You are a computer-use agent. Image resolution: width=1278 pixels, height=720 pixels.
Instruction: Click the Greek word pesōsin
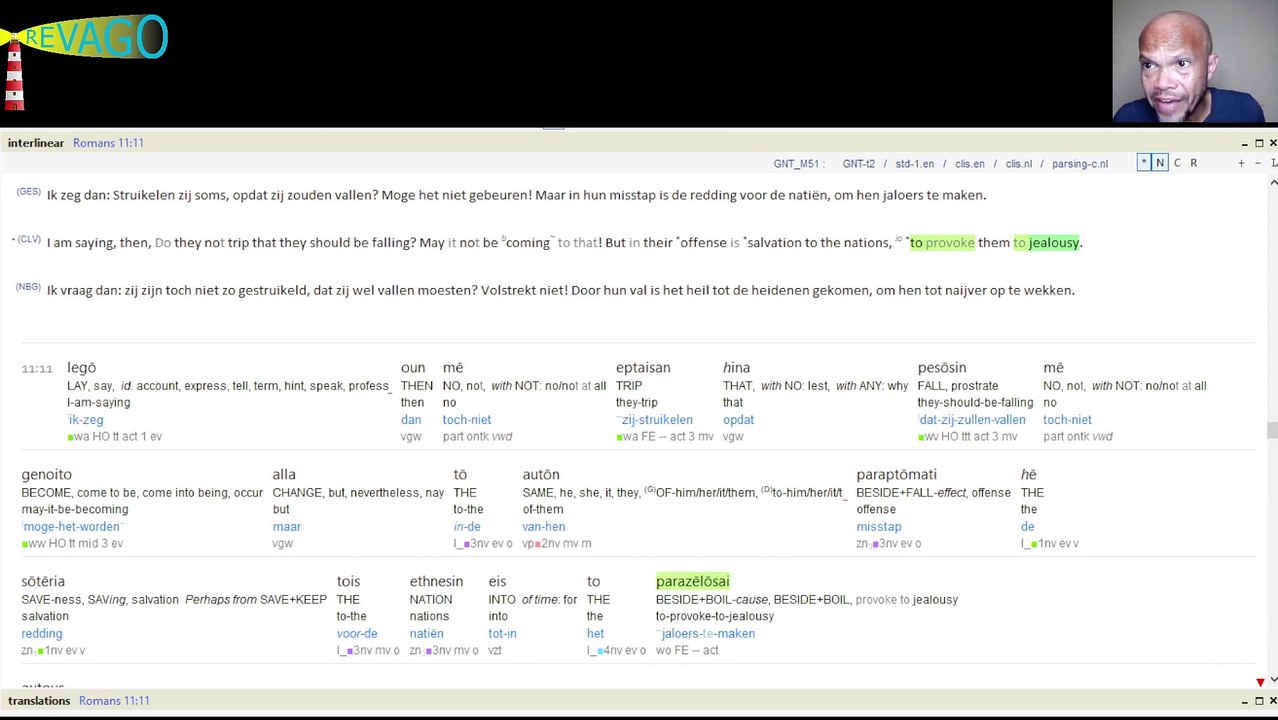[942, 368]
